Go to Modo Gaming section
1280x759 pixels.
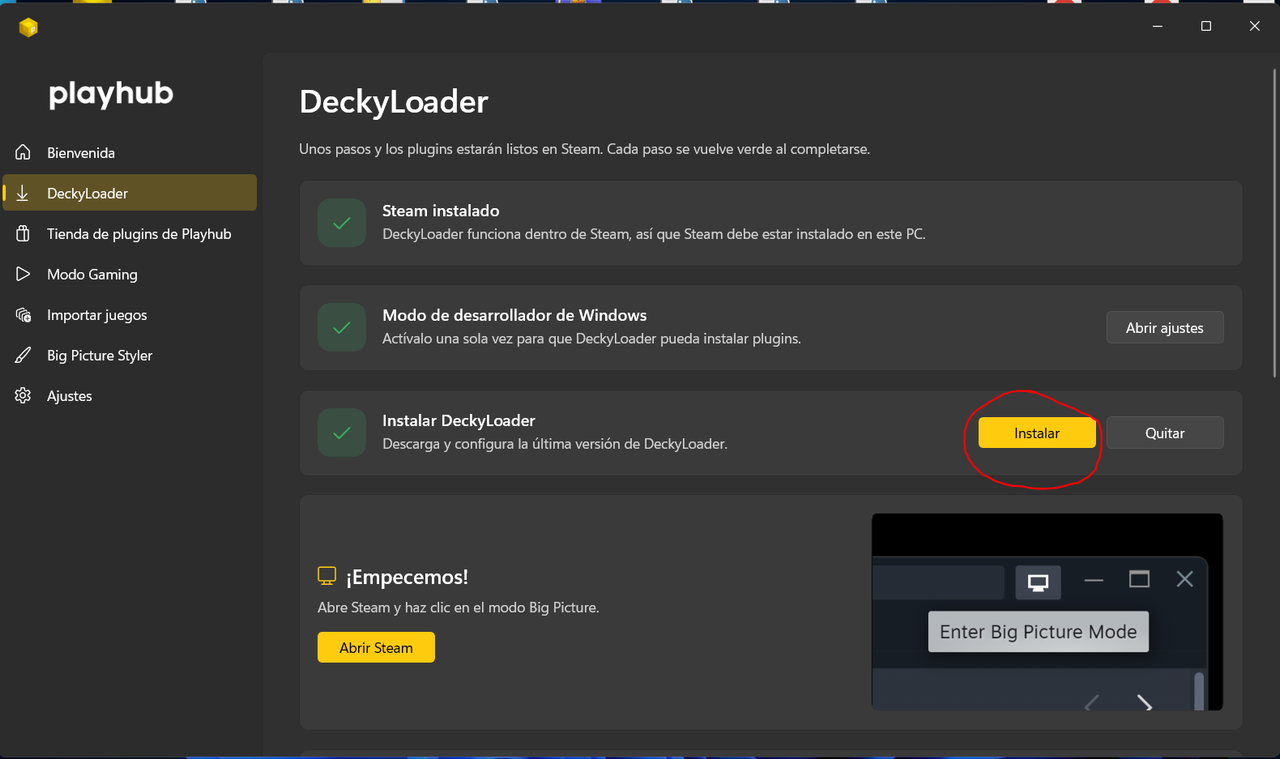pos(129,274)
